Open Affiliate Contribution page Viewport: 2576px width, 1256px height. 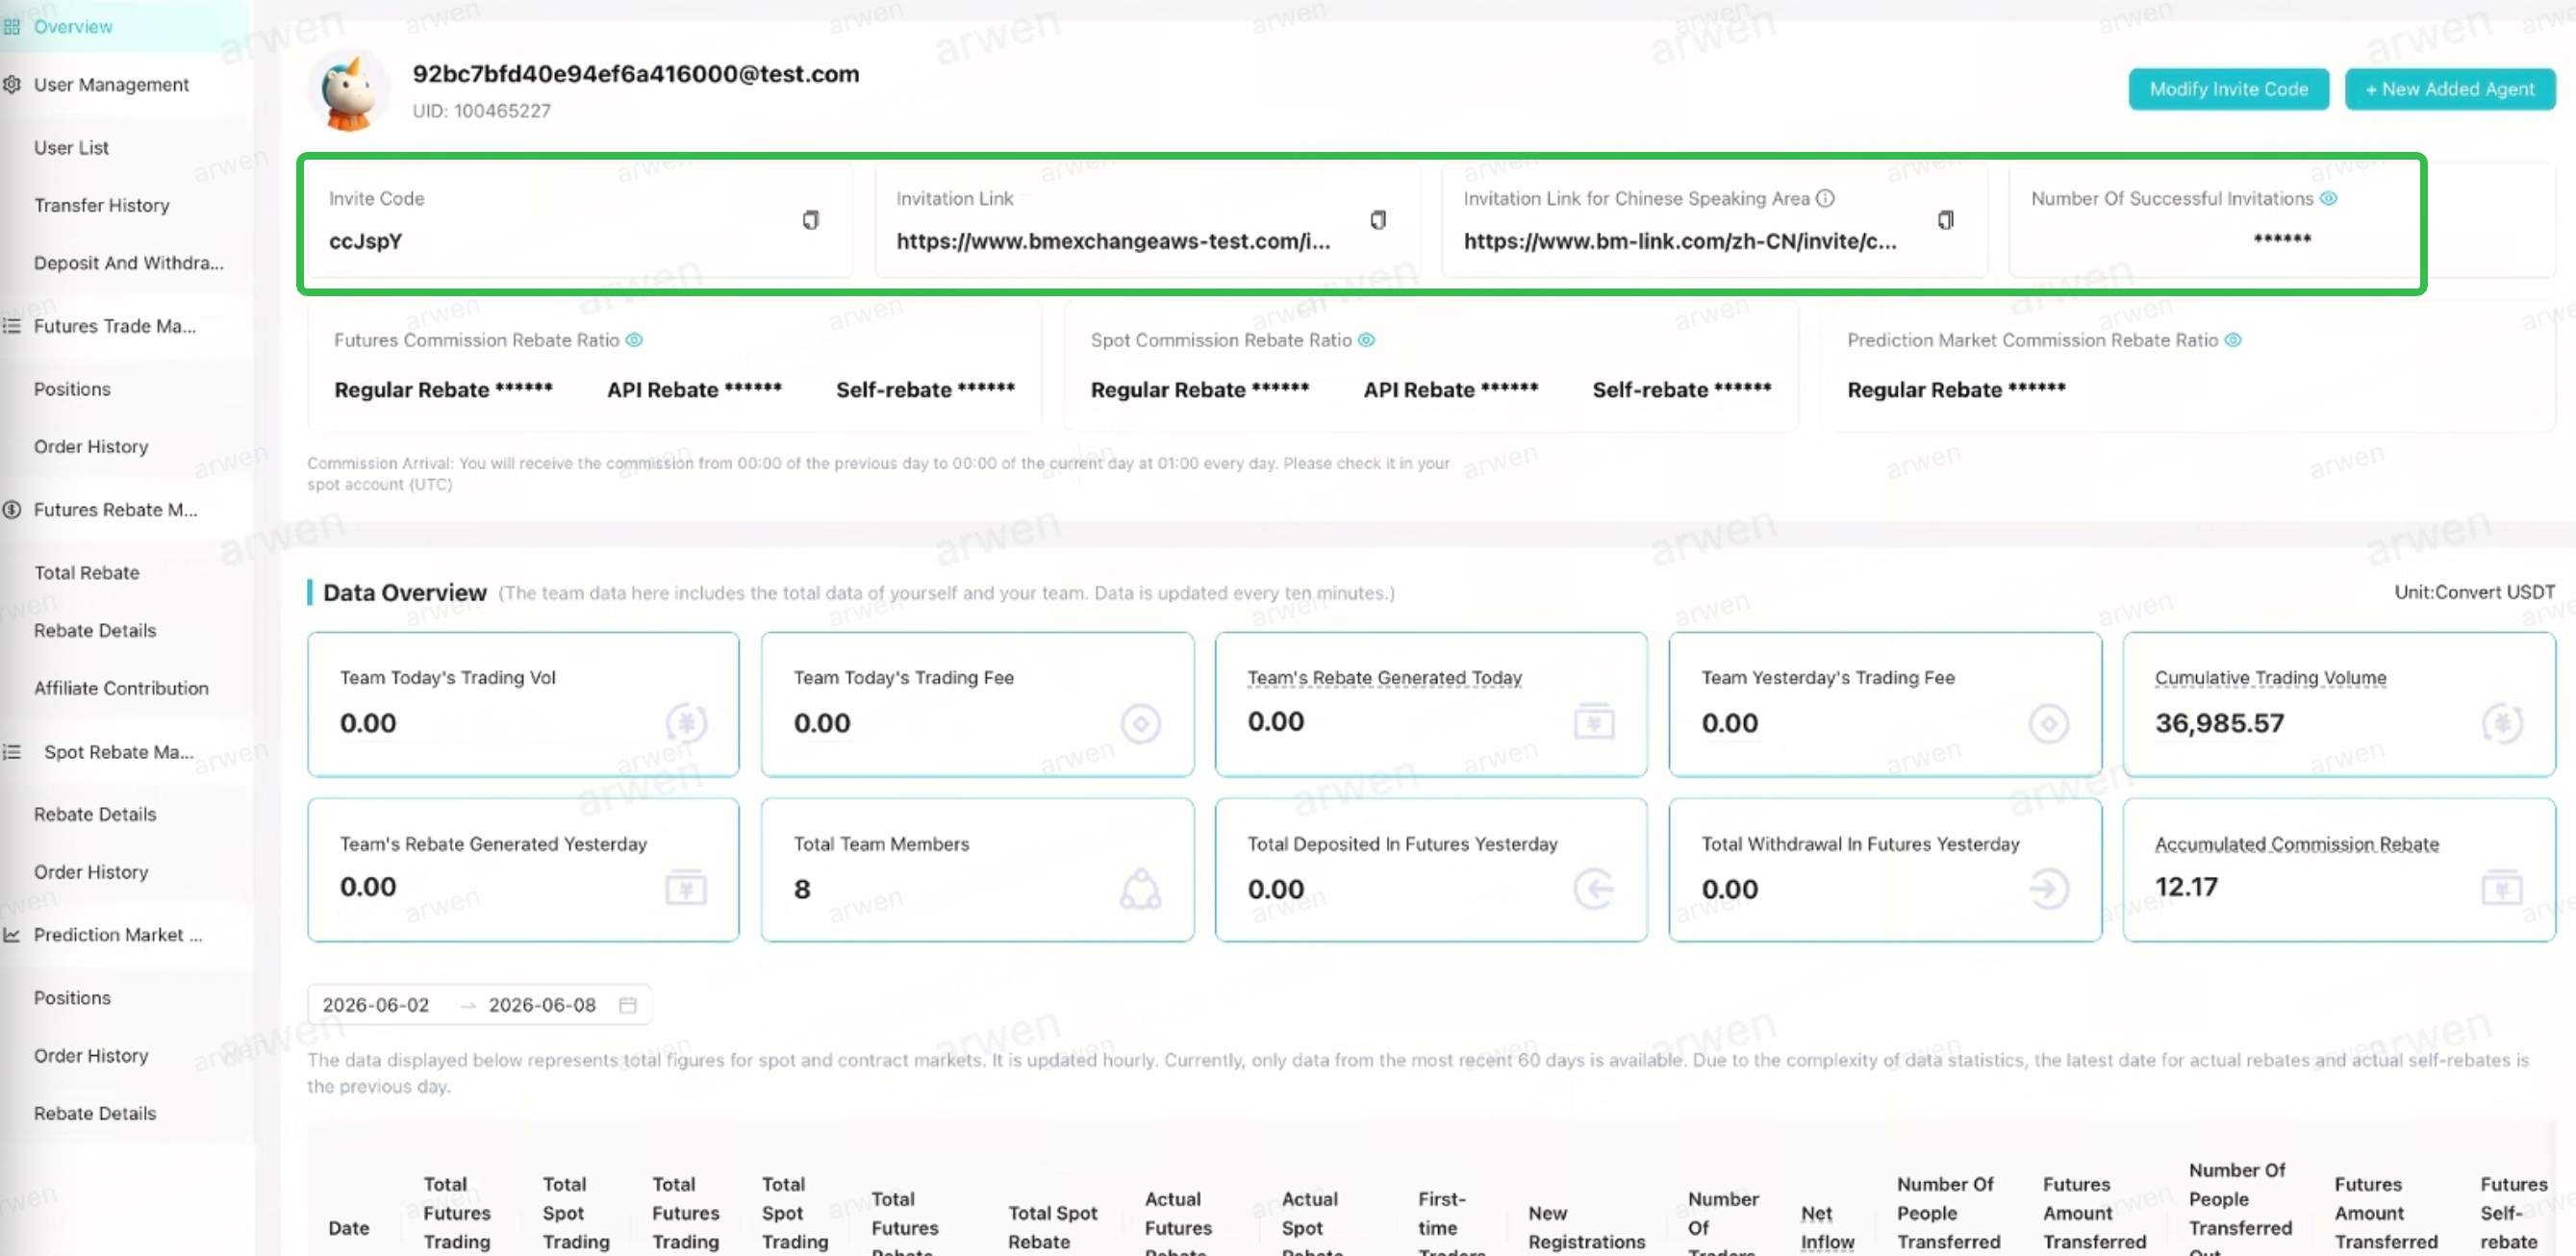[x=121, y=688]
